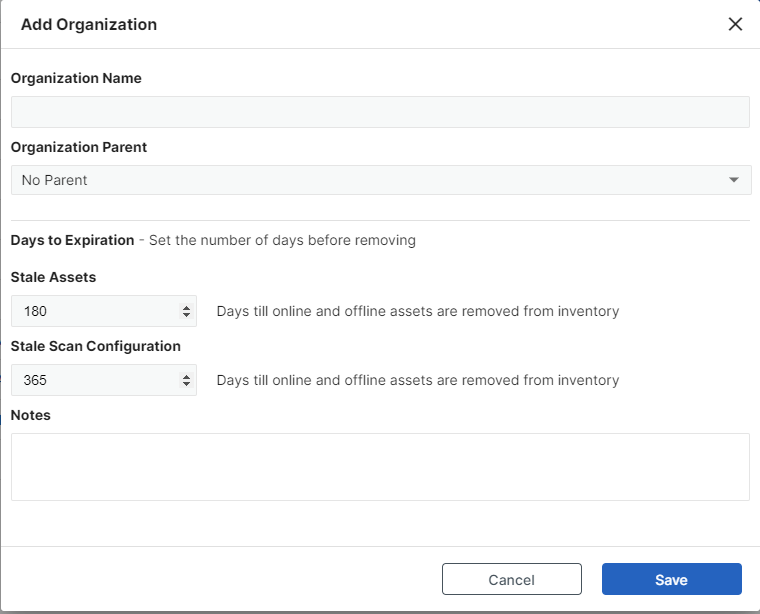
Task: Click the Stale Scan Configuration label
Action: pos(96,346)
